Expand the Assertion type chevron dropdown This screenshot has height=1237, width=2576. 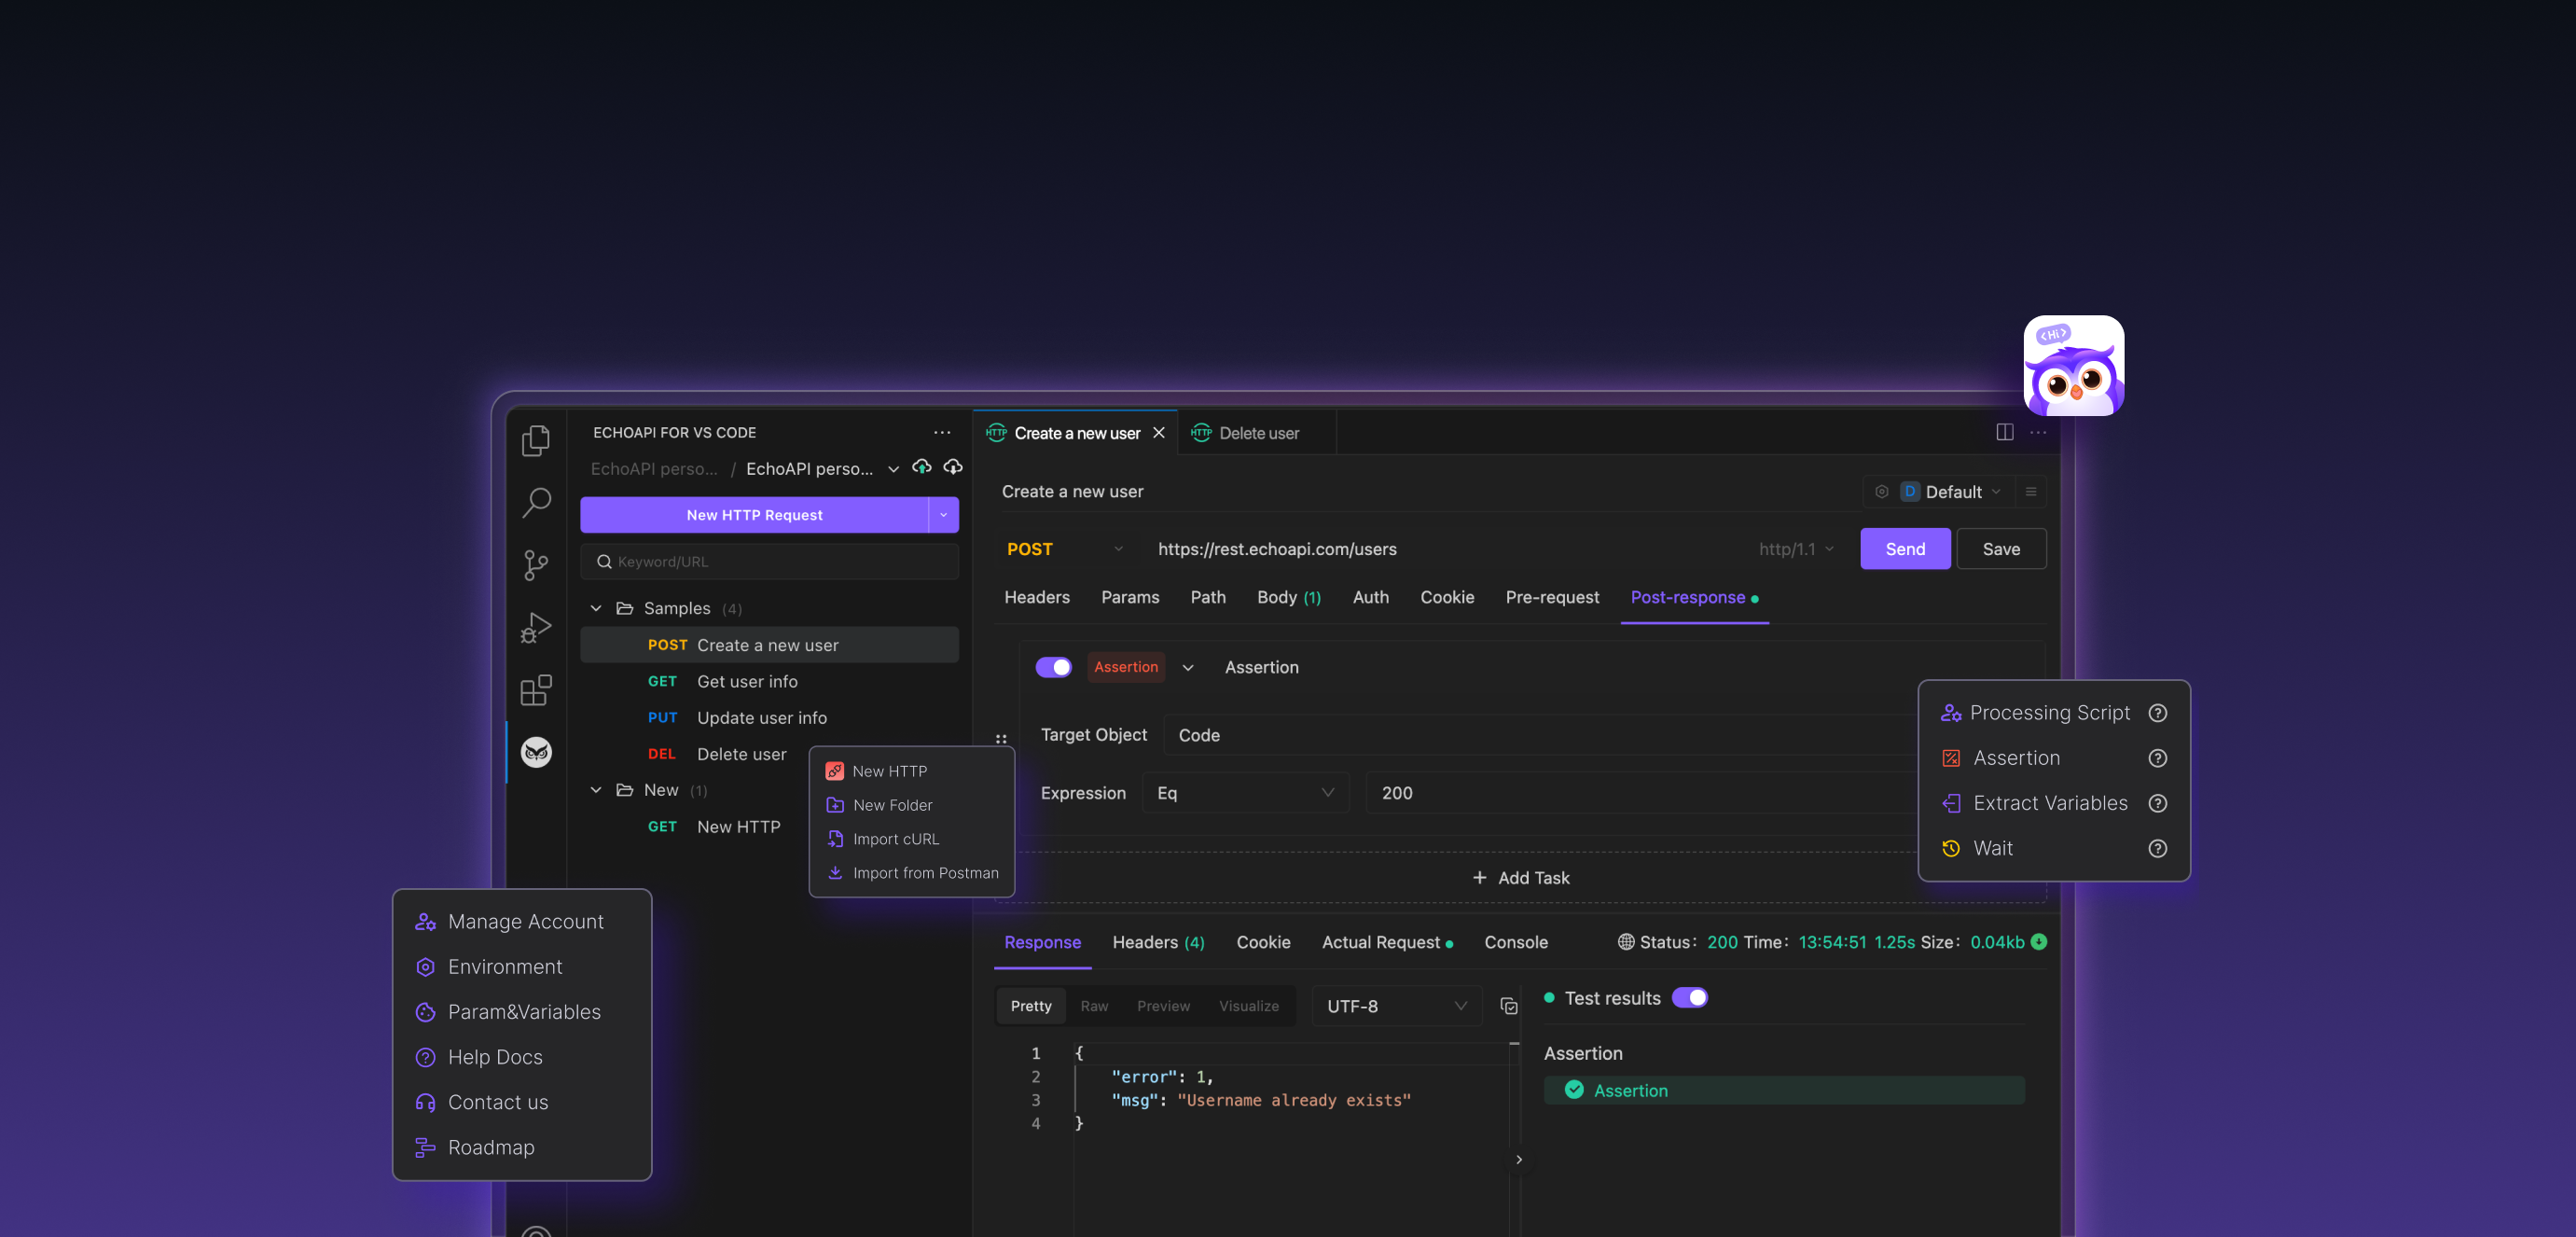[x=1188, y=667]
